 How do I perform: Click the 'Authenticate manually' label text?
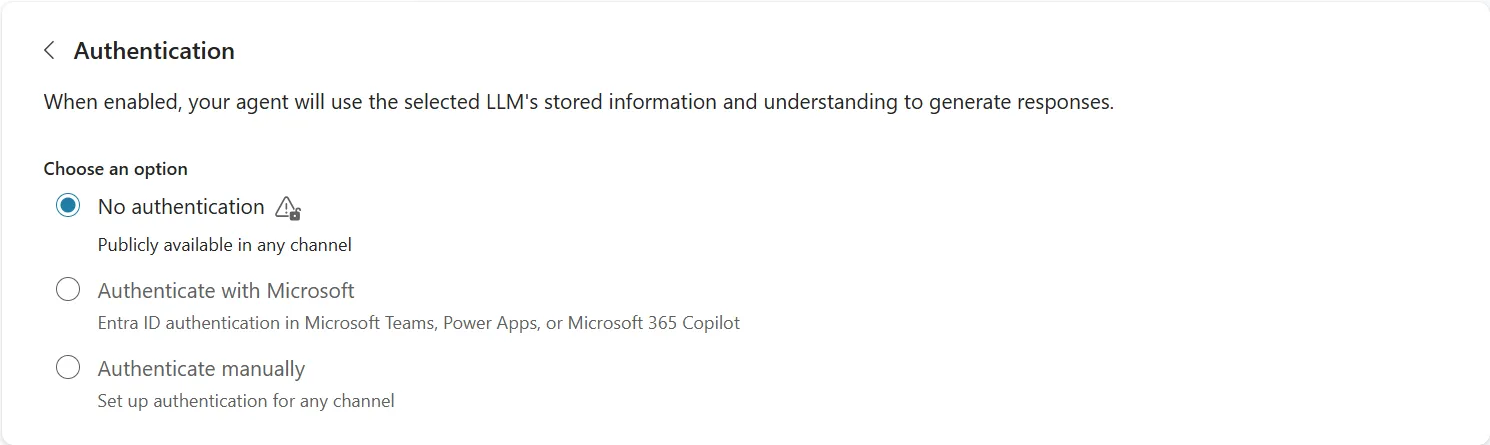pyautogui.click(x=201, y=369)
